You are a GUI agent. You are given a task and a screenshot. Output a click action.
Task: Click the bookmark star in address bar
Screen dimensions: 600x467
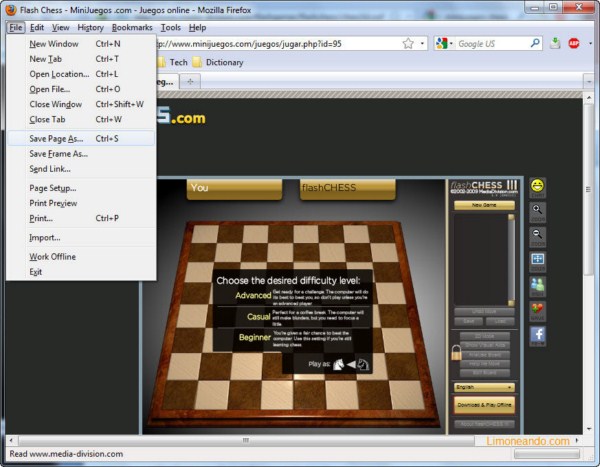point(408,44)
